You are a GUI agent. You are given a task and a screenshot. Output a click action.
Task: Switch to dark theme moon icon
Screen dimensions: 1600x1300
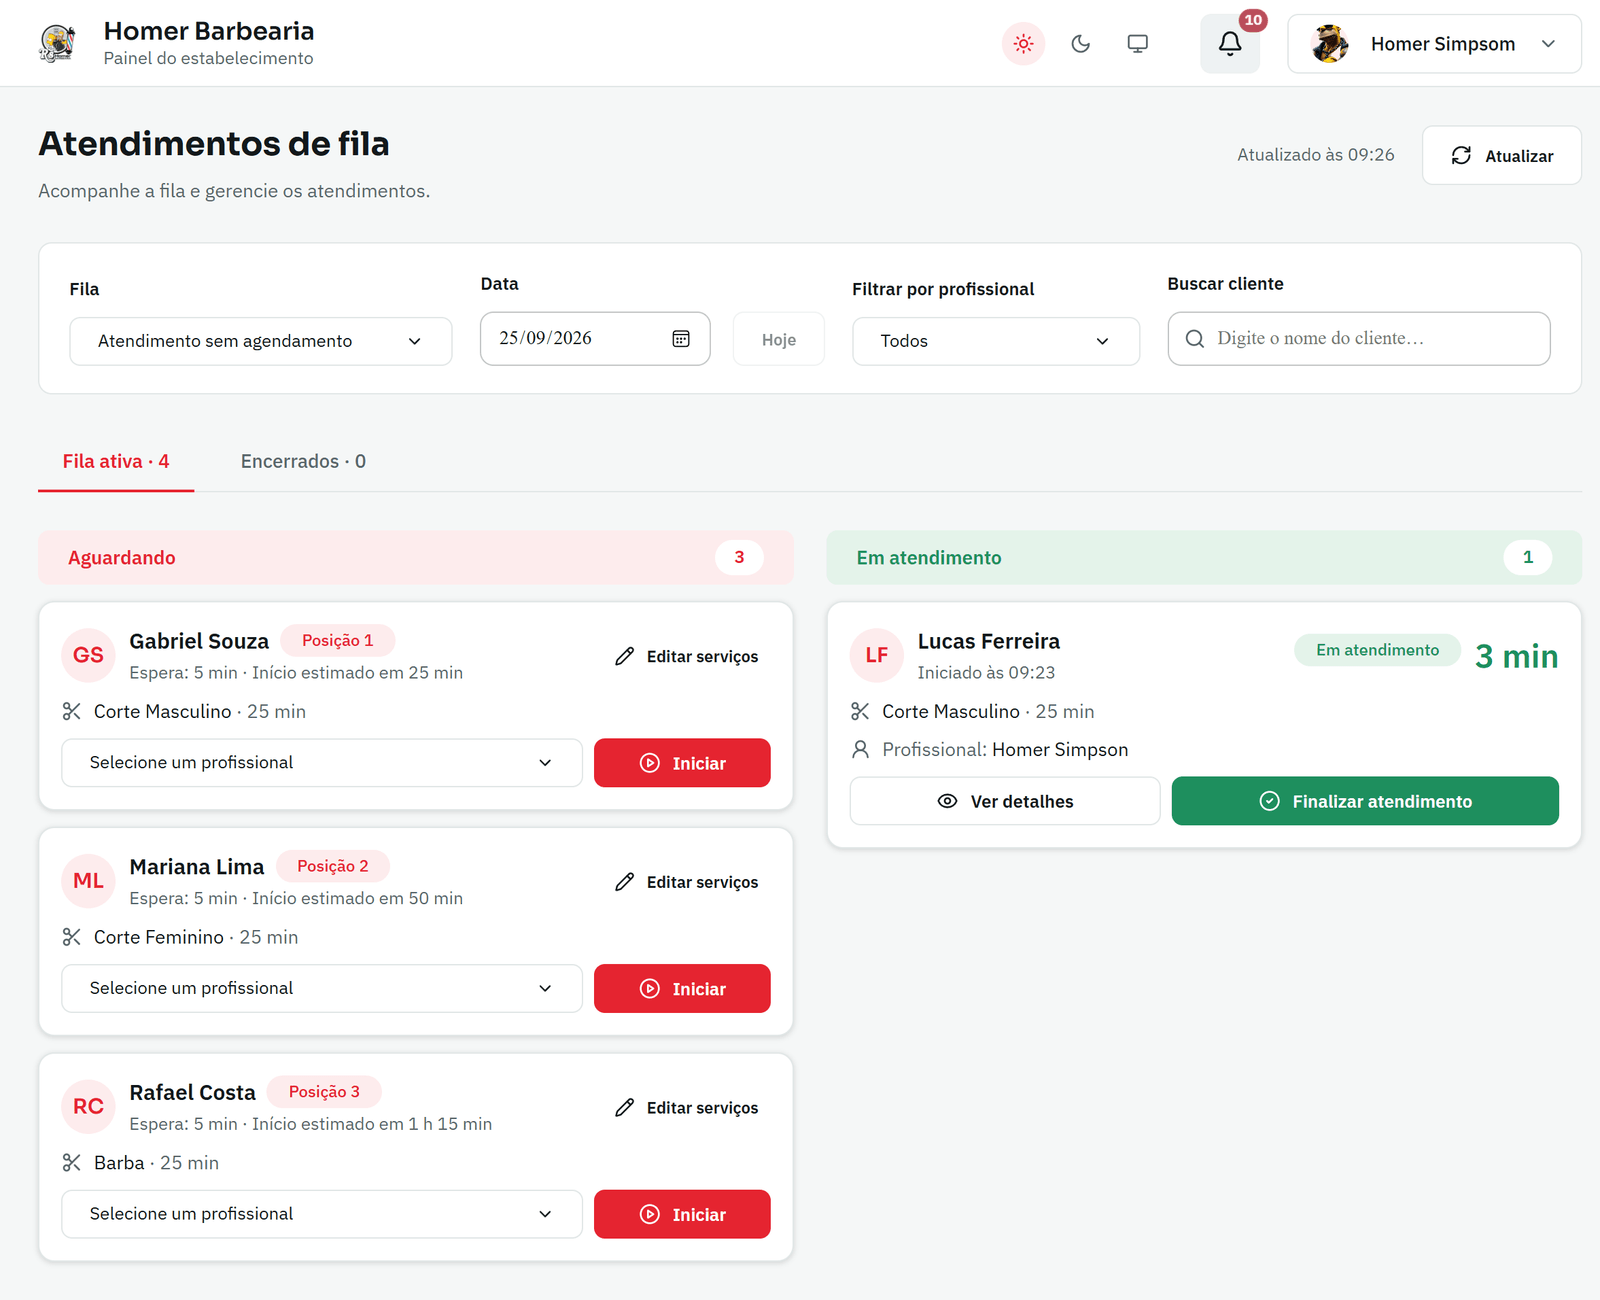[x=1080, y=44]
